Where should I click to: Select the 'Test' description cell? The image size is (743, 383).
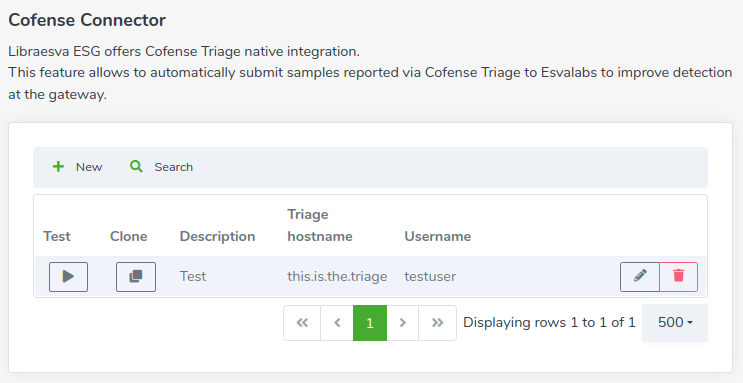193,276
